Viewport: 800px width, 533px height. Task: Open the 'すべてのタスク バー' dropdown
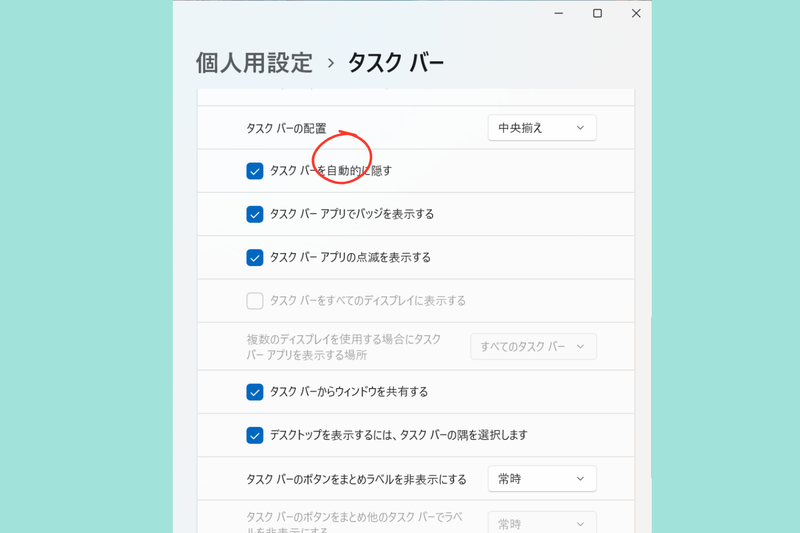pos(533,346)
